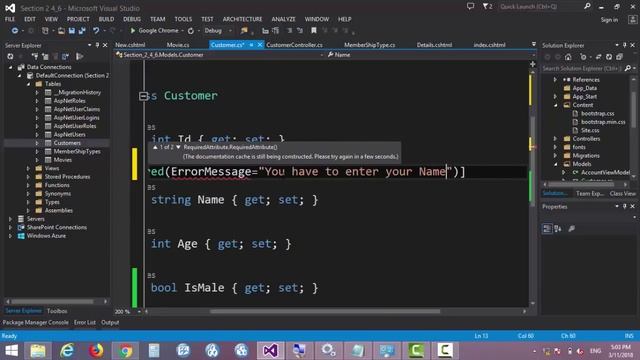
Task: Switch to the Movie.cs tab
Action: point(178,45)
